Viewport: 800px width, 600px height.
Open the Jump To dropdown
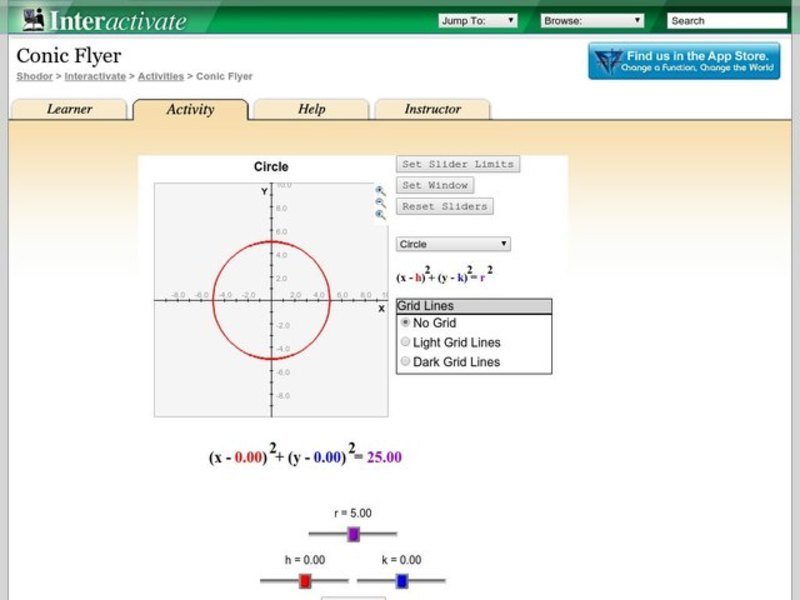pyautogui.click(x=477, y=18)
